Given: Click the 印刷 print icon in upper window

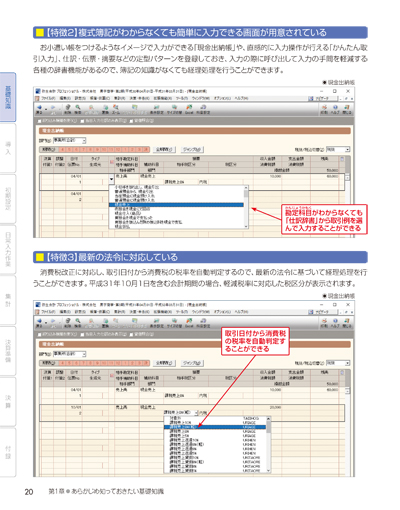Looking at the screenshot, I should tap(324, 109).
